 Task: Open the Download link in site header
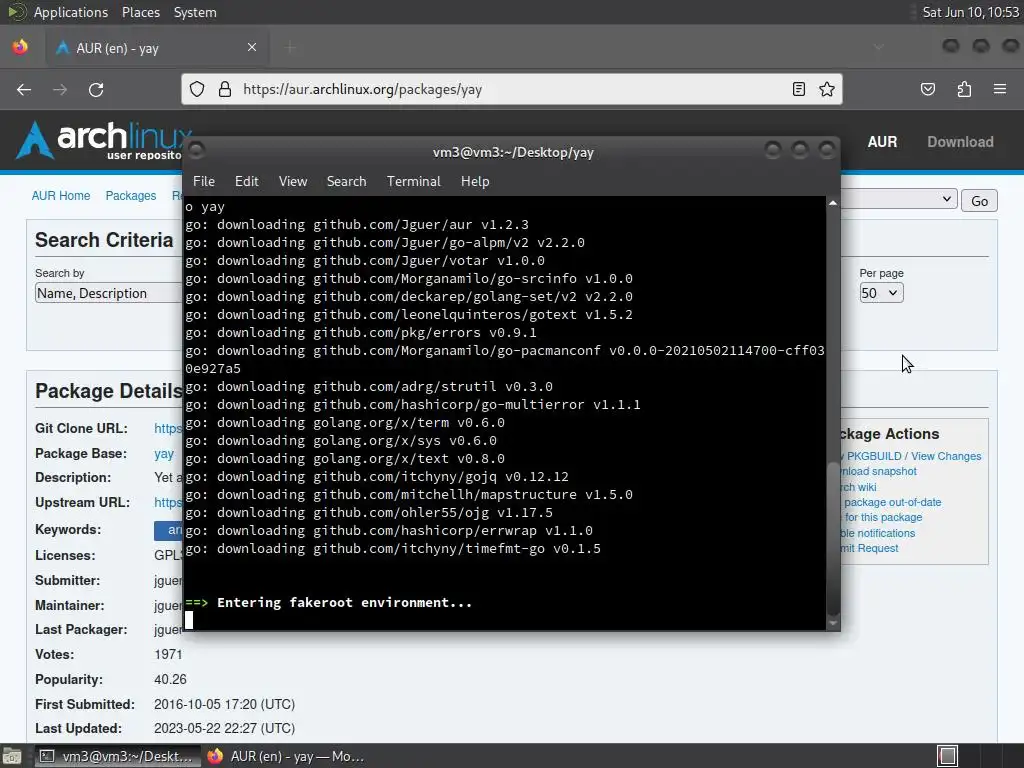click(960, 142)
